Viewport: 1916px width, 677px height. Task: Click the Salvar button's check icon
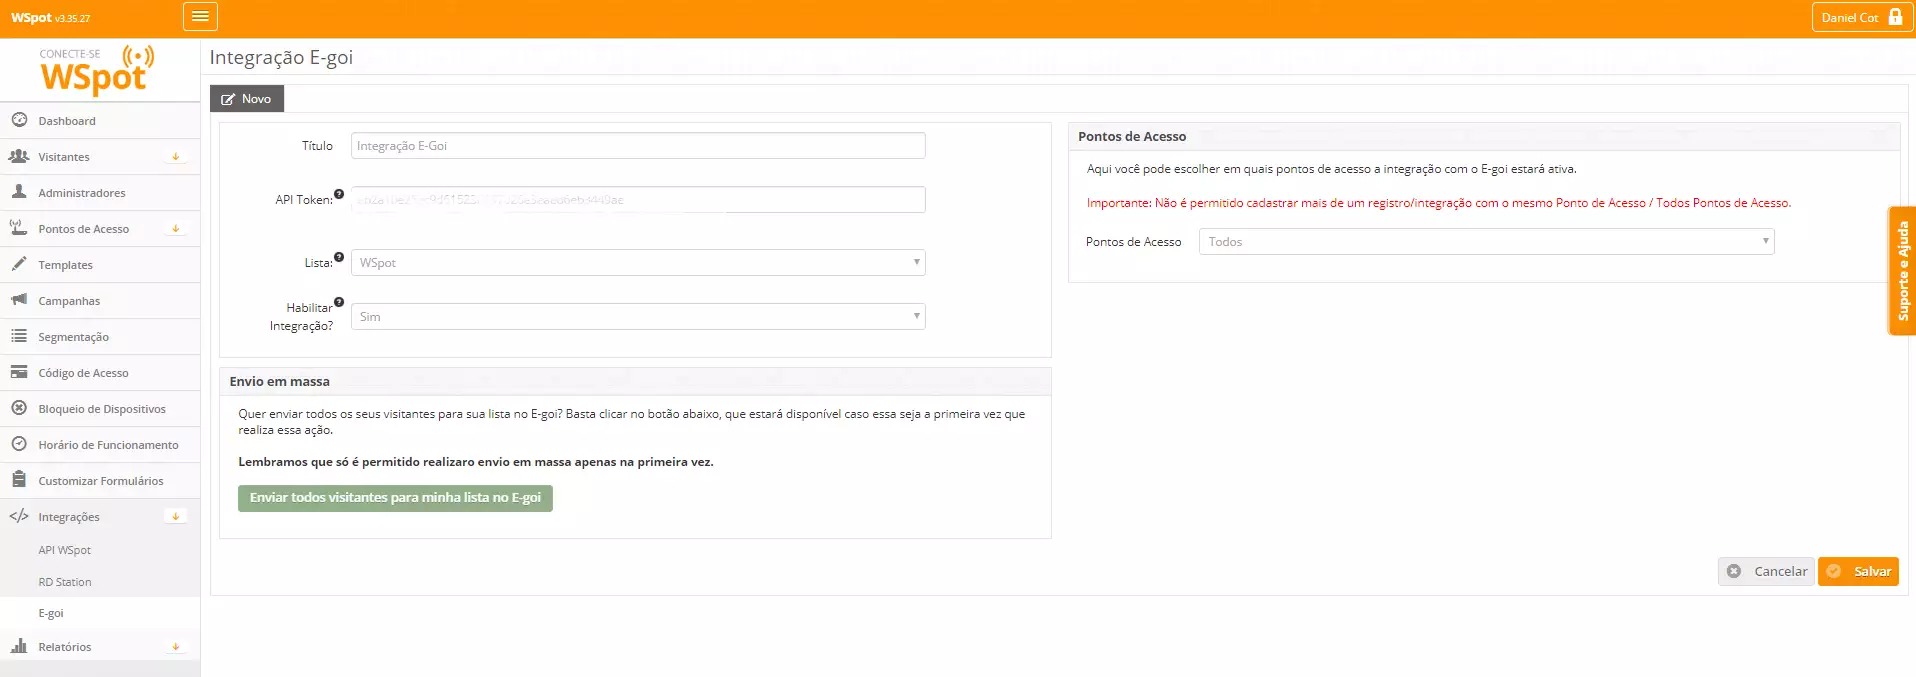pyautogui.click(x=1834, y=571)
